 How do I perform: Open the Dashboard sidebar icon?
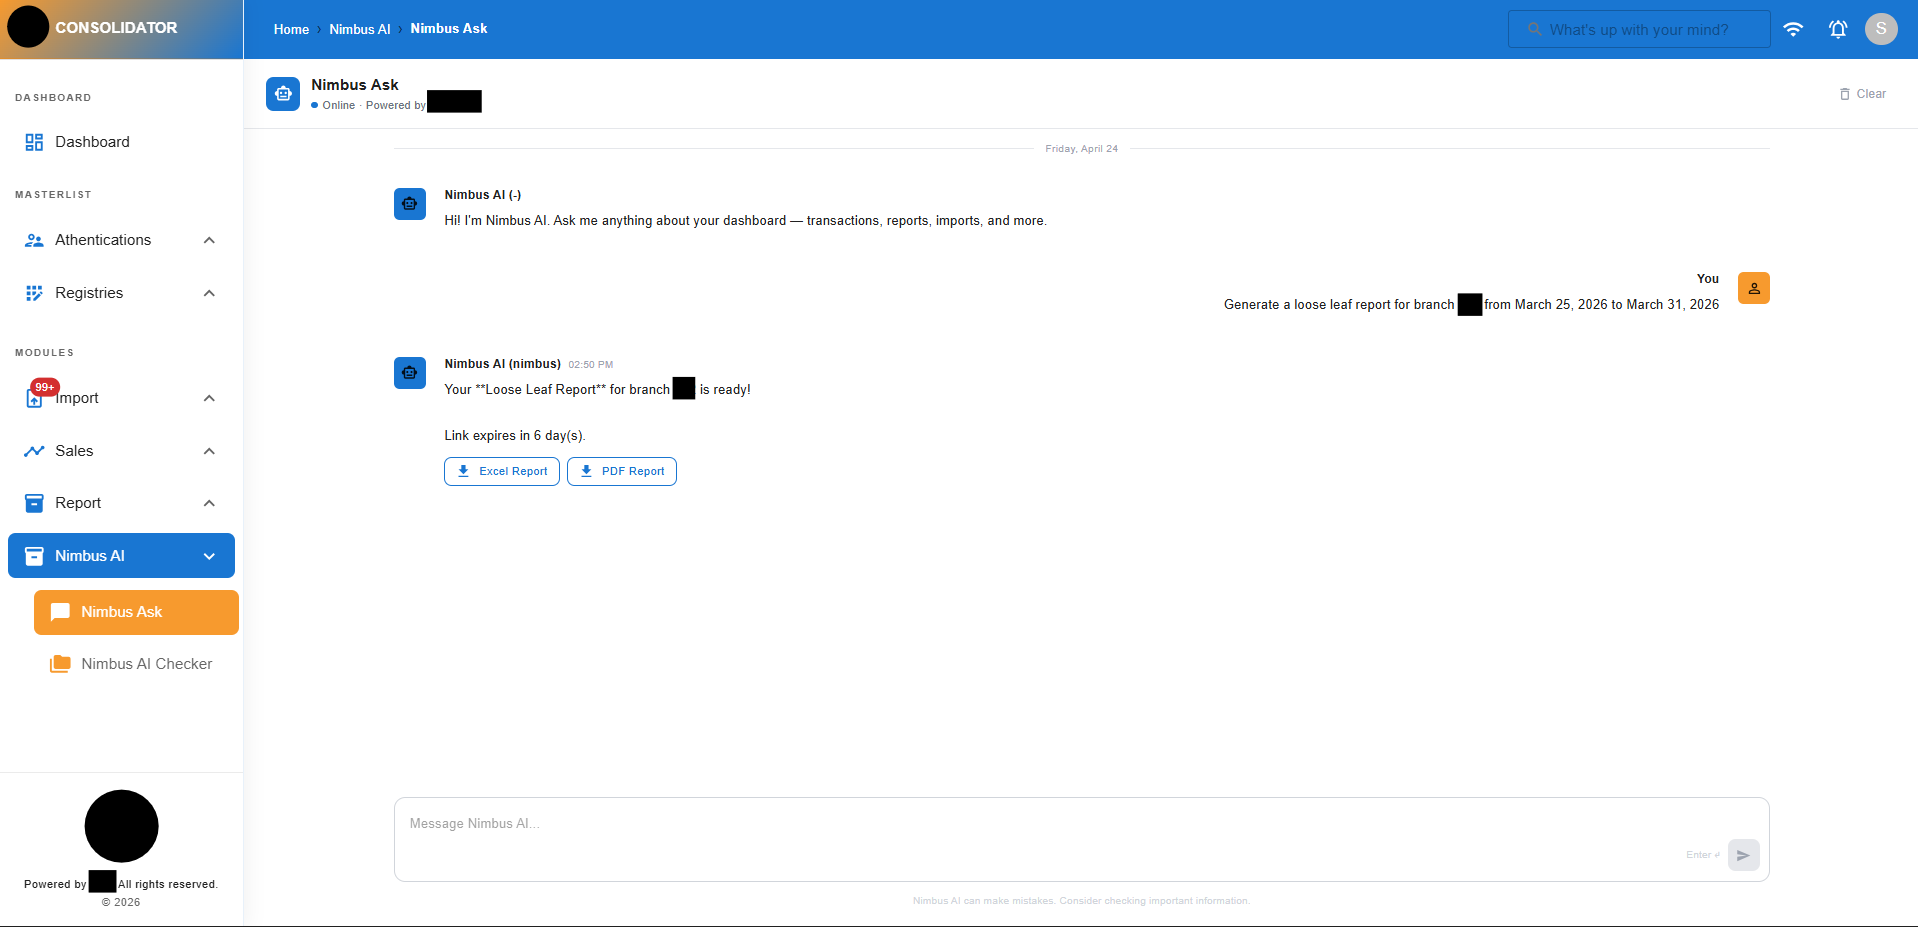click(33, 141)
